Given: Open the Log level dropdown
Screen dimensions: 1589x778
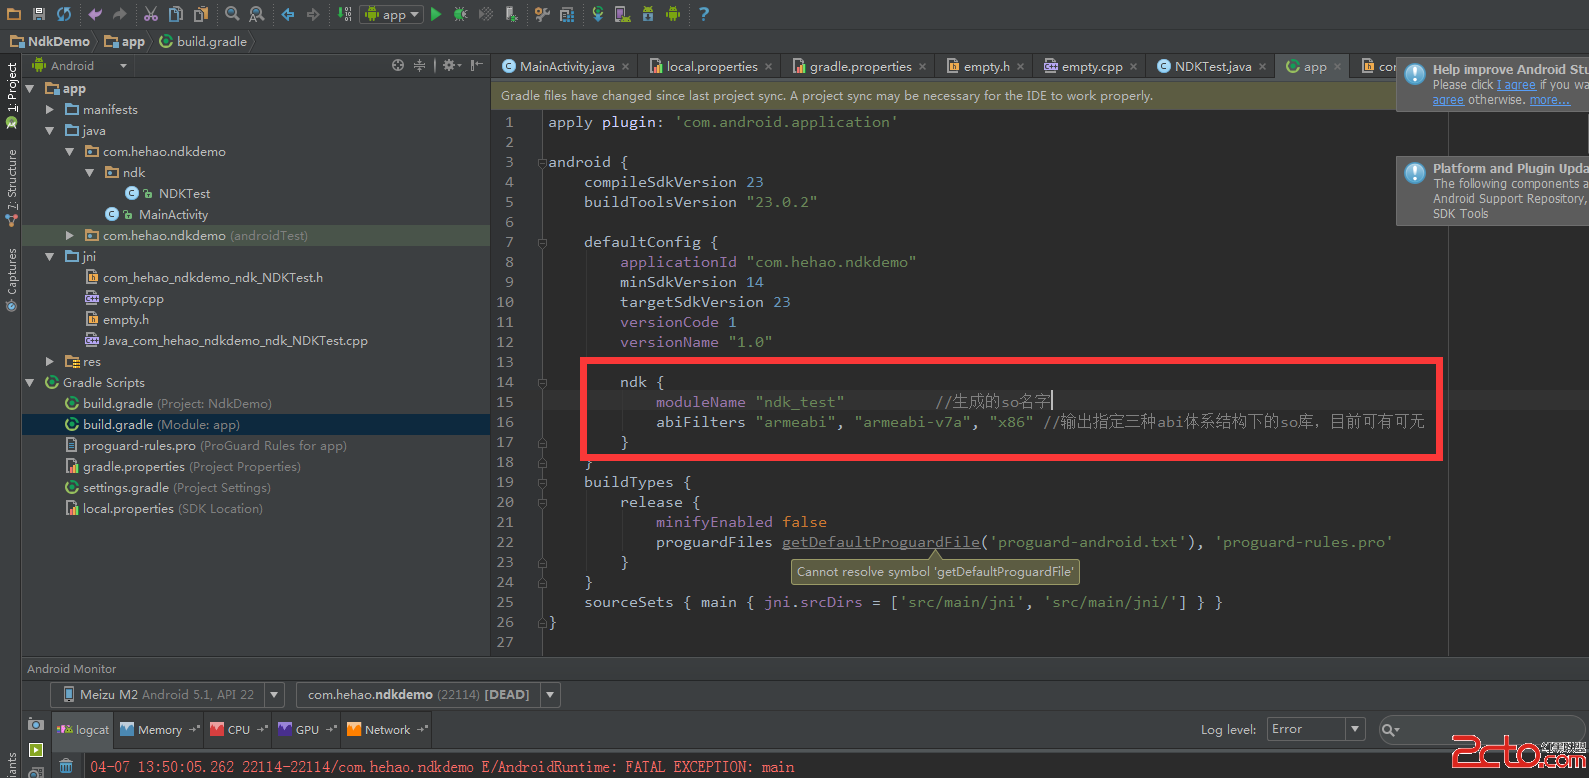Looking at the screenshot, I should (1315, 729).
